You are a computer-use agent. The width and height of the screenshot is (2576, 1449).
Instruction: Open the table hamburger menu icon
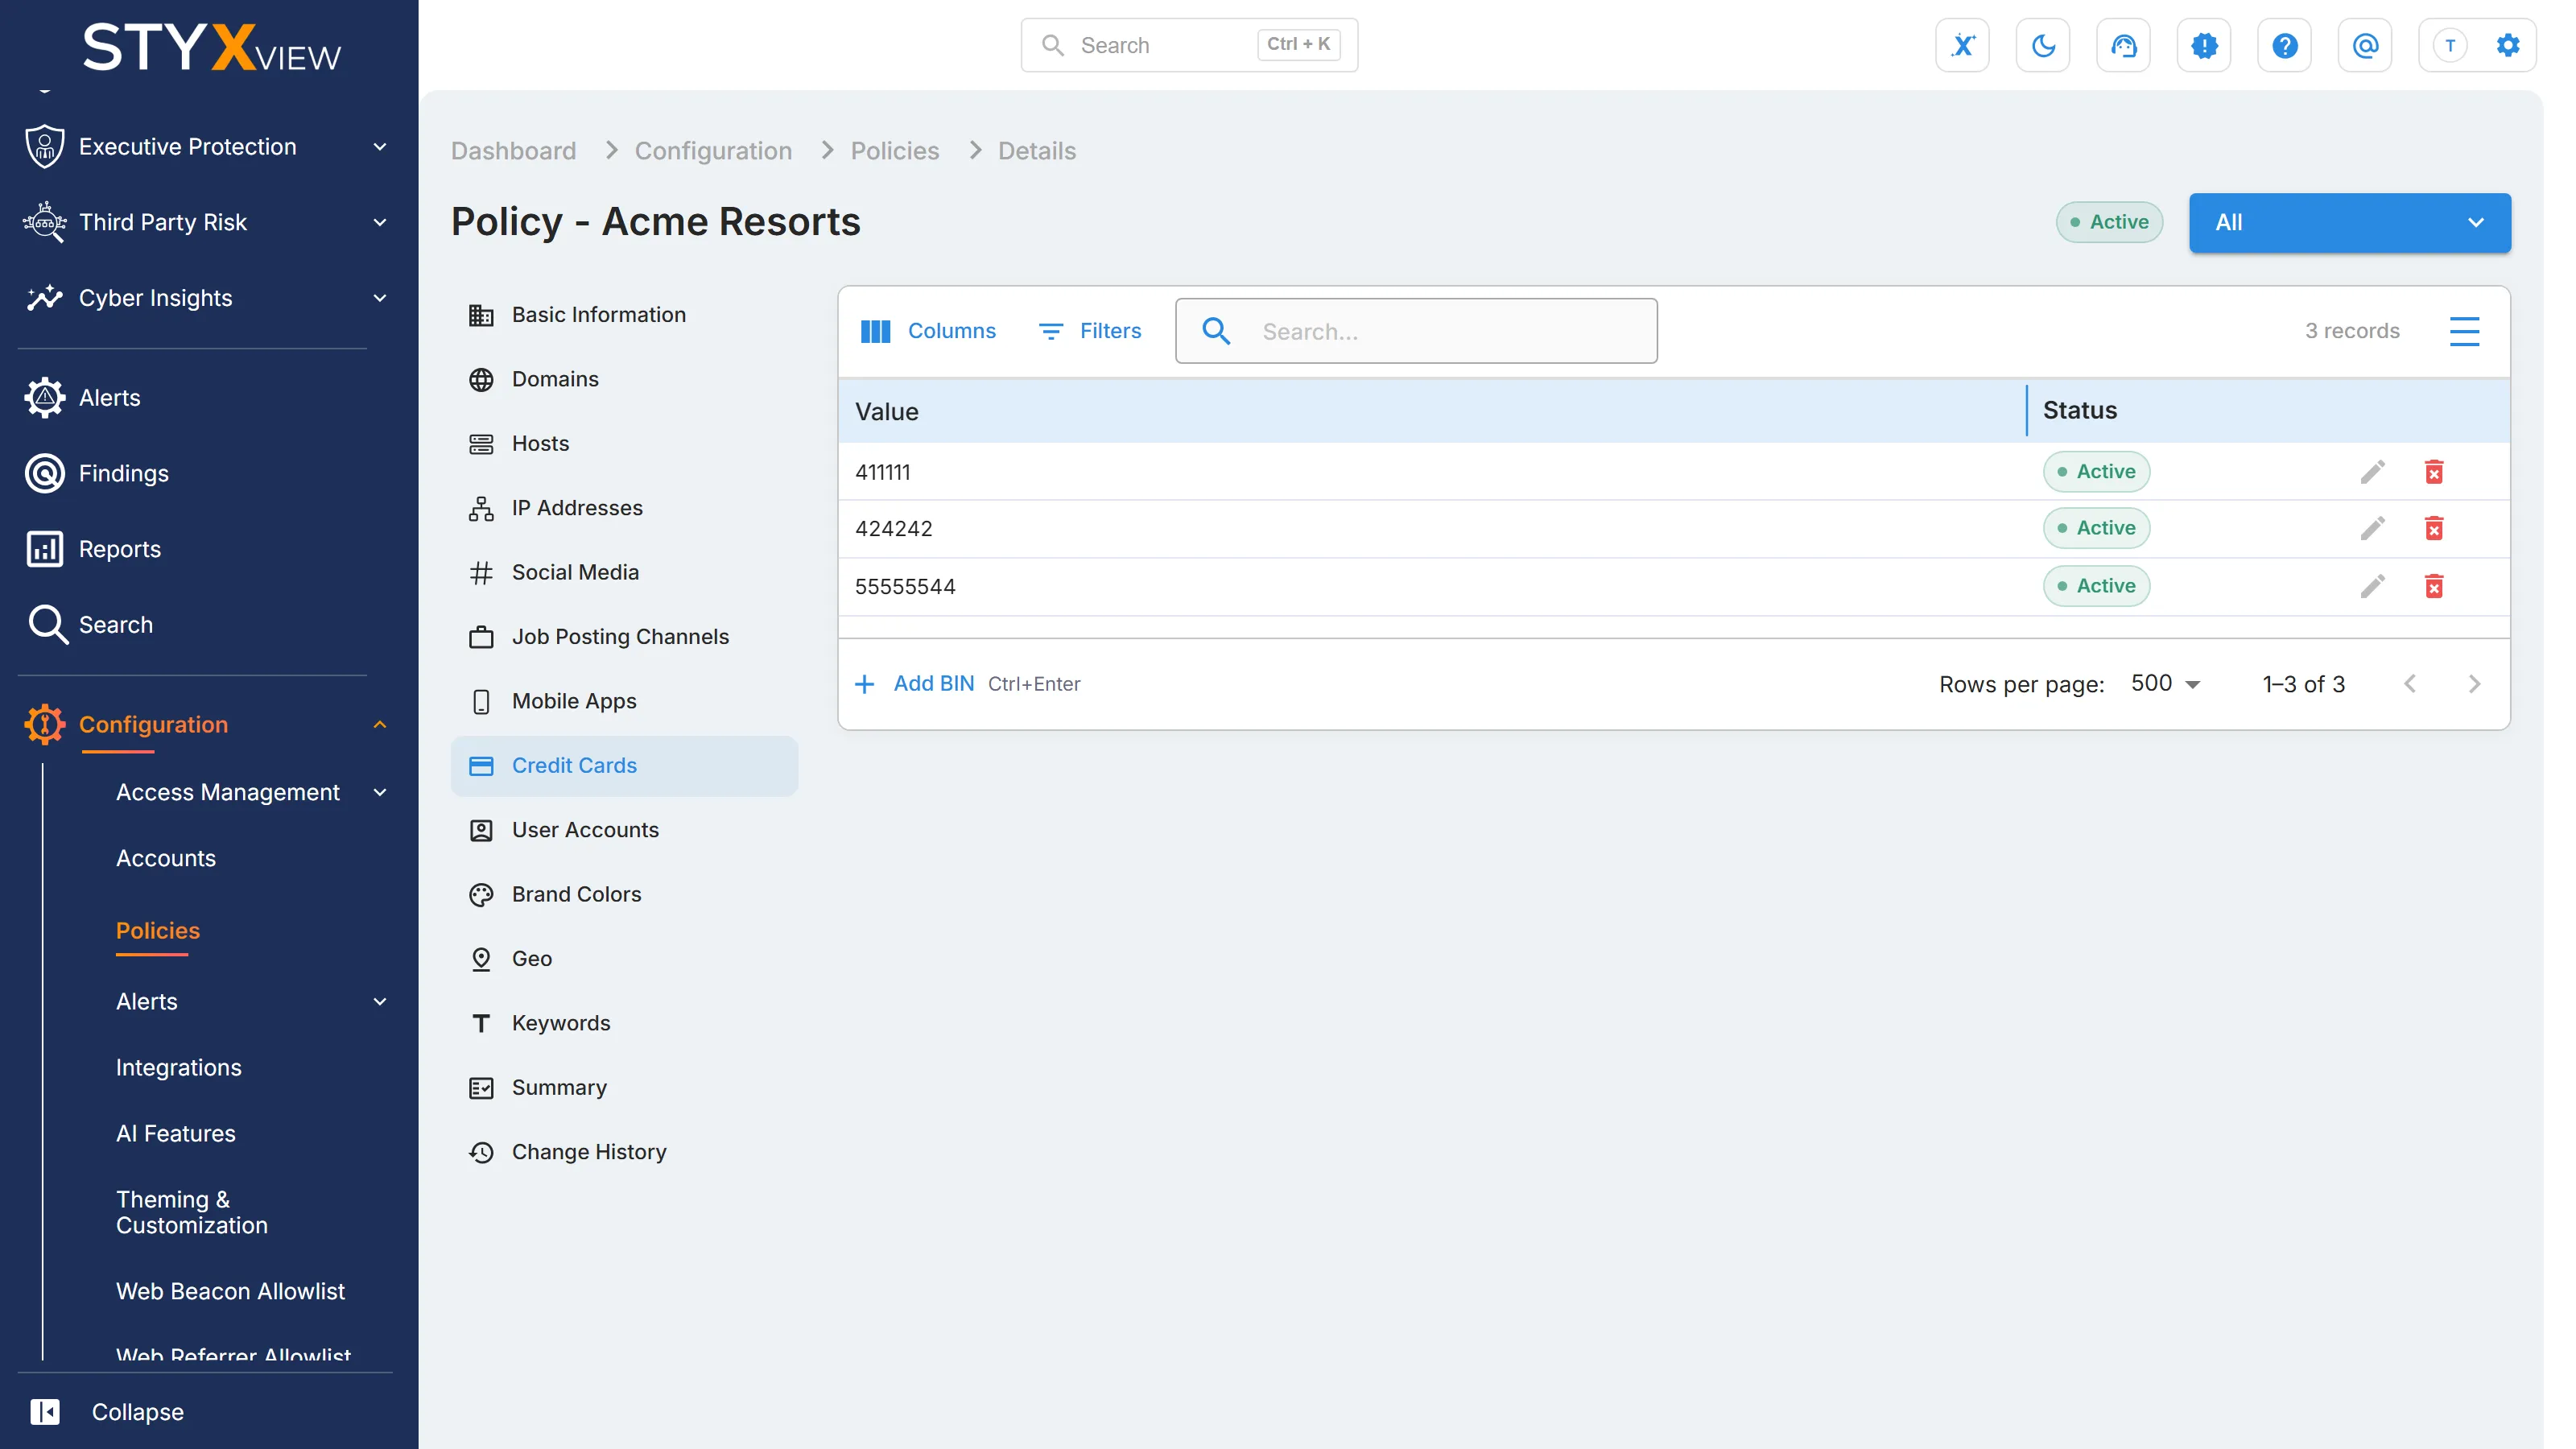(2464, 331)
